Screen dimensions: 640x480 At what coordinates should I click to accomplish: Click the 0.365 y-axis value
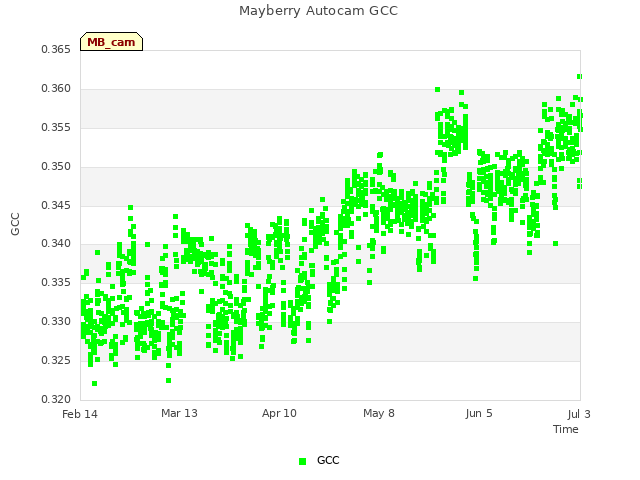tap(56, 50)
